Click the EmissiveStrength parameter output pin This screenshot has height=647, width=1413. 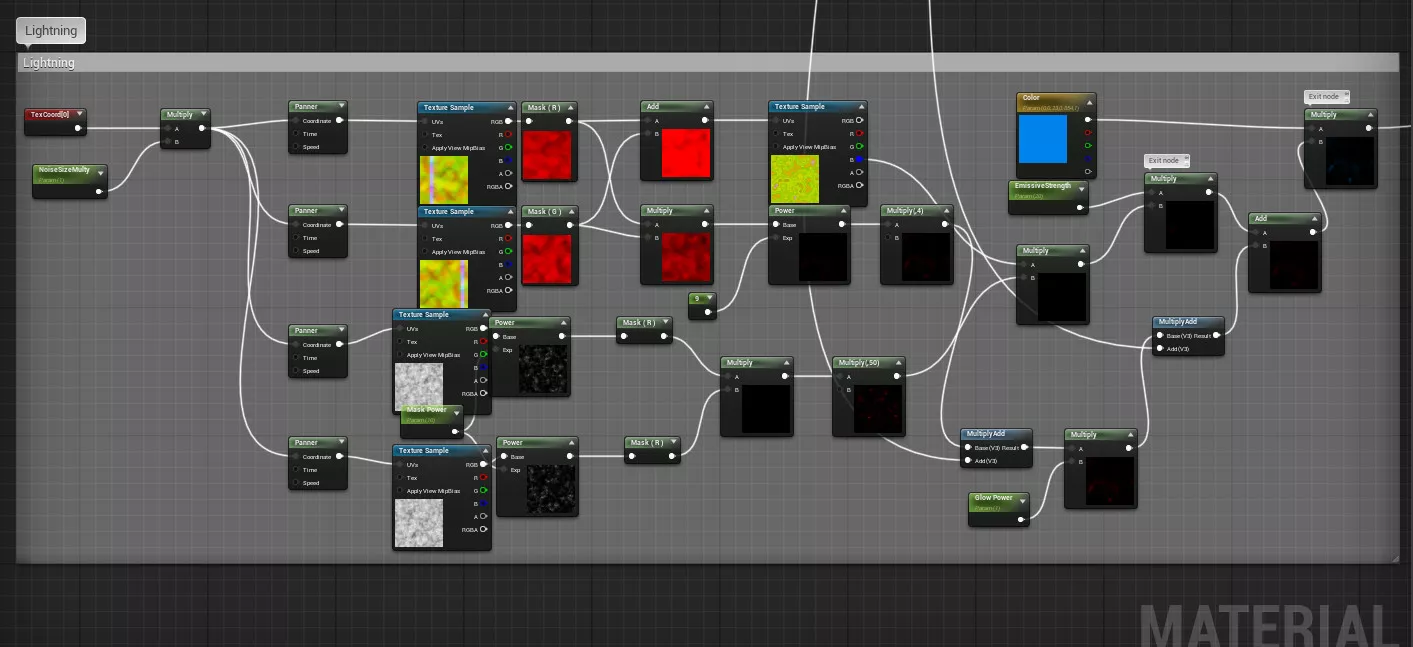point(1080,207)
